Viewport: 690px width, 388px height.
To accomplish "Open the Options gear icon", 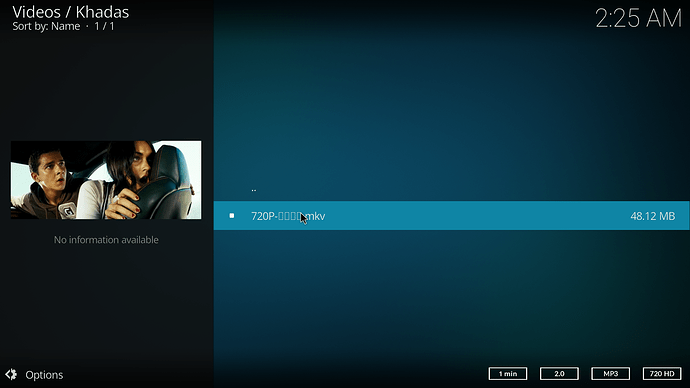I will (x=11, y=374).
